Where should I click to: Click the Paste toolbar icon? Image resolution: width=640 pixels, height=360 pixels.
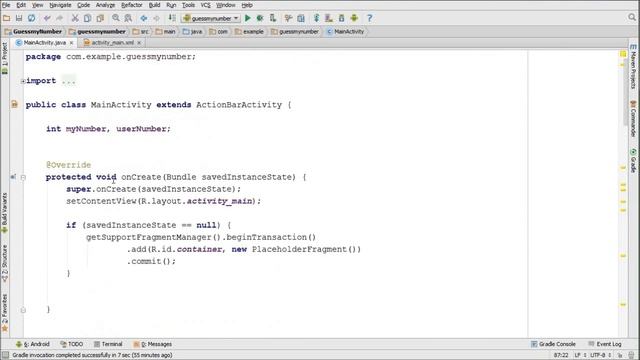pos(100,18)
